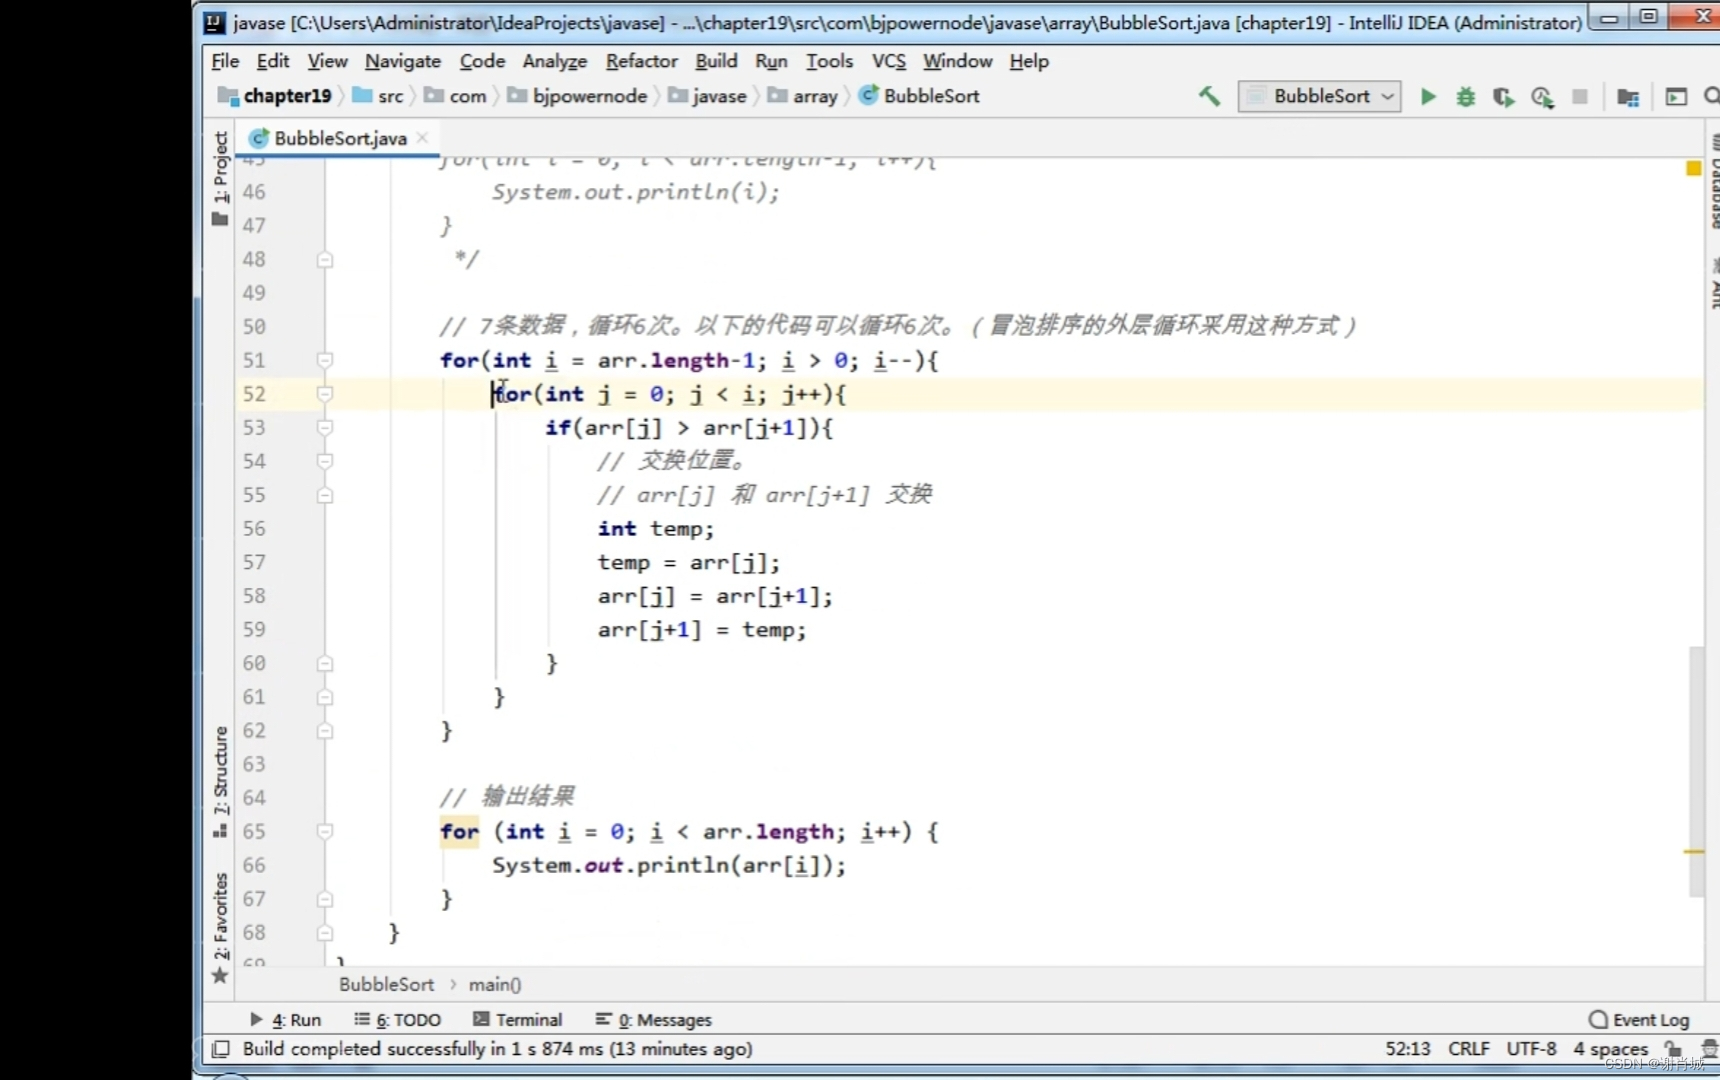Screen dimensions: 1720x1080
Task: Click the main() breadcrumb below the editor
Action: pos(495,984)
